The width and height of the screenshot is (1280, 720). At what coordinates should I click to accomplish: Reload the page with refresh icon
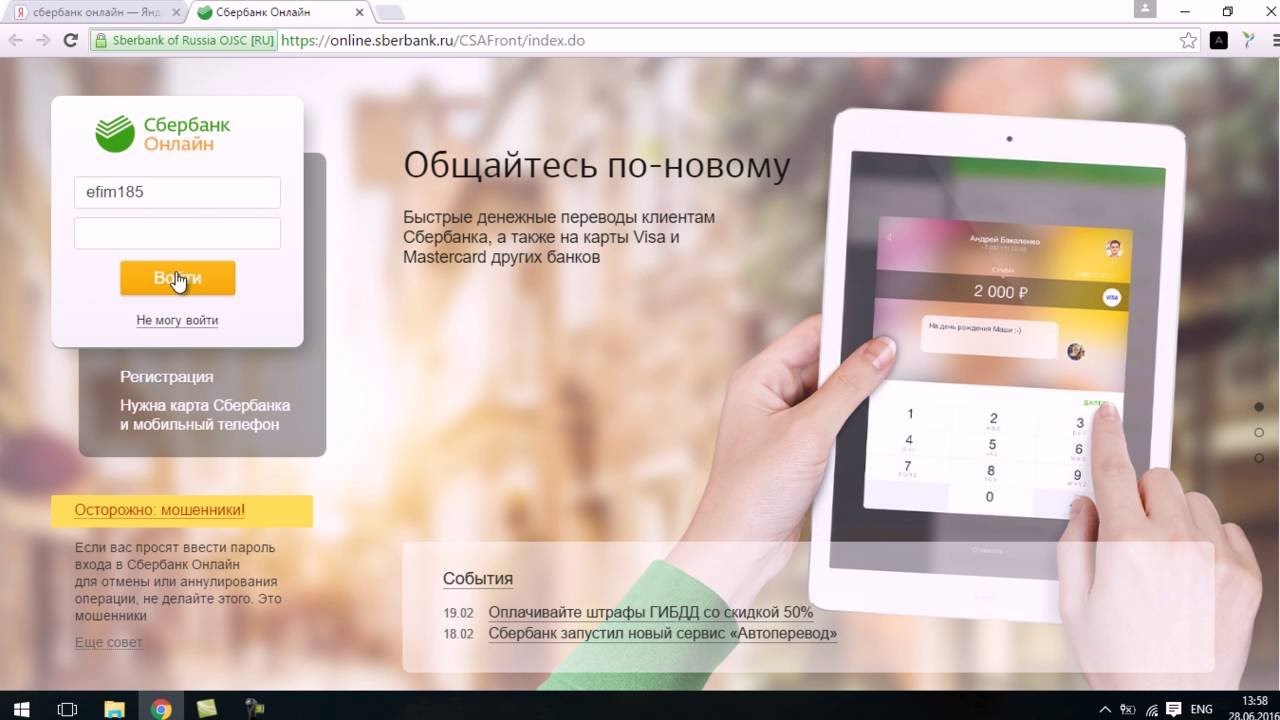coord(70,41)
